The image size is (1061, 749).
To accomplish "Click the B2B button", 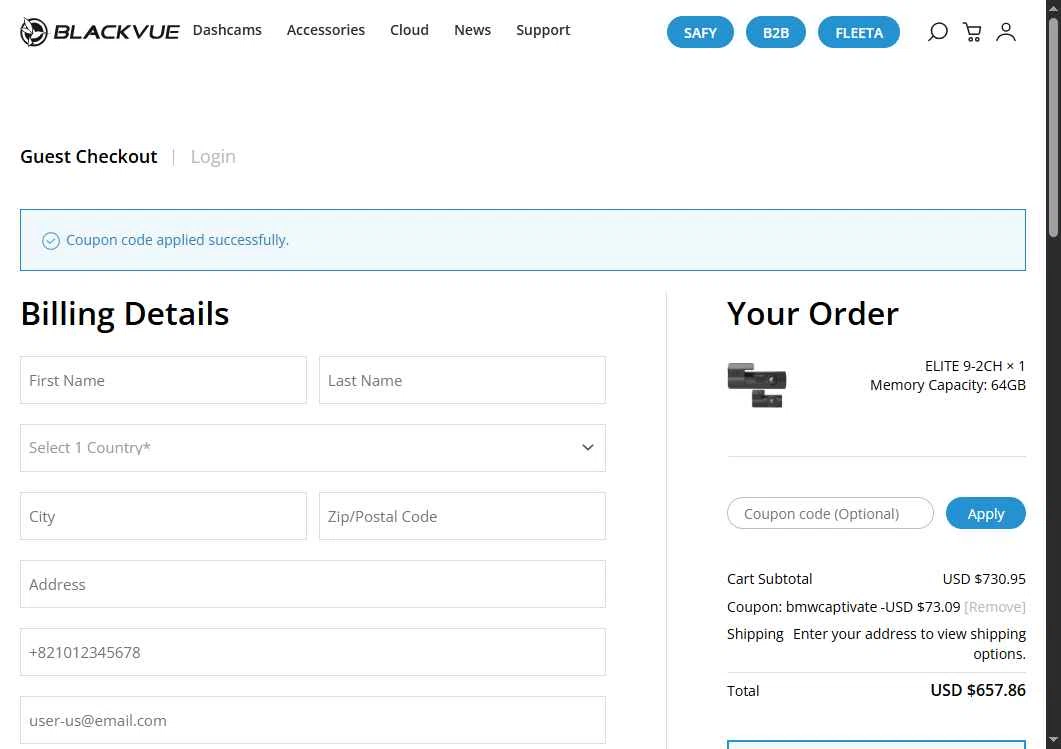I will tap(775, 32).
